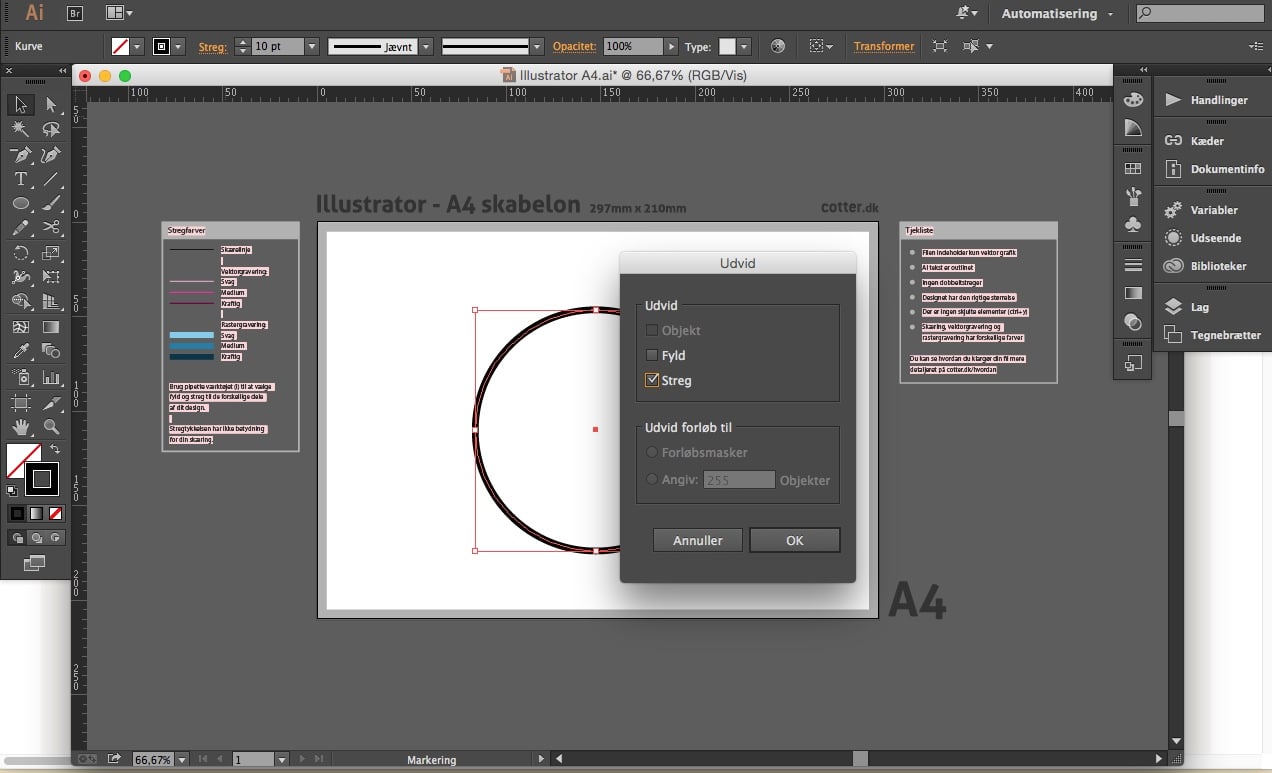This screenshot has height=773, width=1272.
Task: Open the stroke color dropdown arrow
Action: pyautogui.click(x=179, y=46)
